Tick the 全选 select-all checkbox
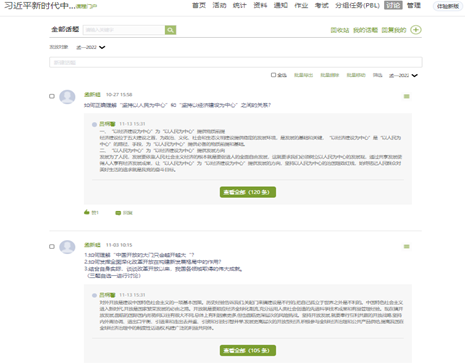The width and height of the screenshot is (465, 364). click(273, 75)
